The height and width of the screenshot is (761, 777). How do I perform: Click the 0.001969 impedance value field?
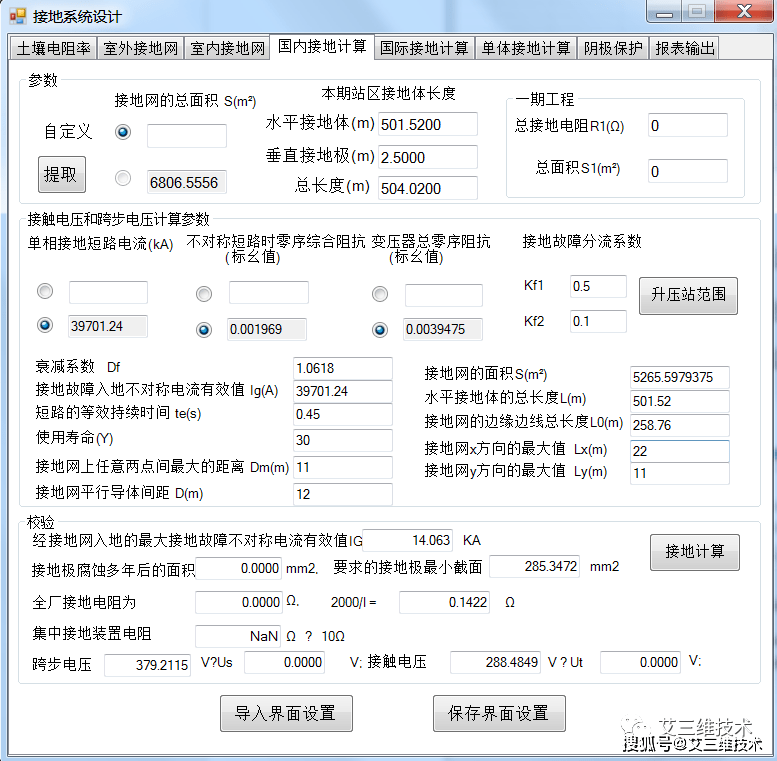click(x=267, y=329)
